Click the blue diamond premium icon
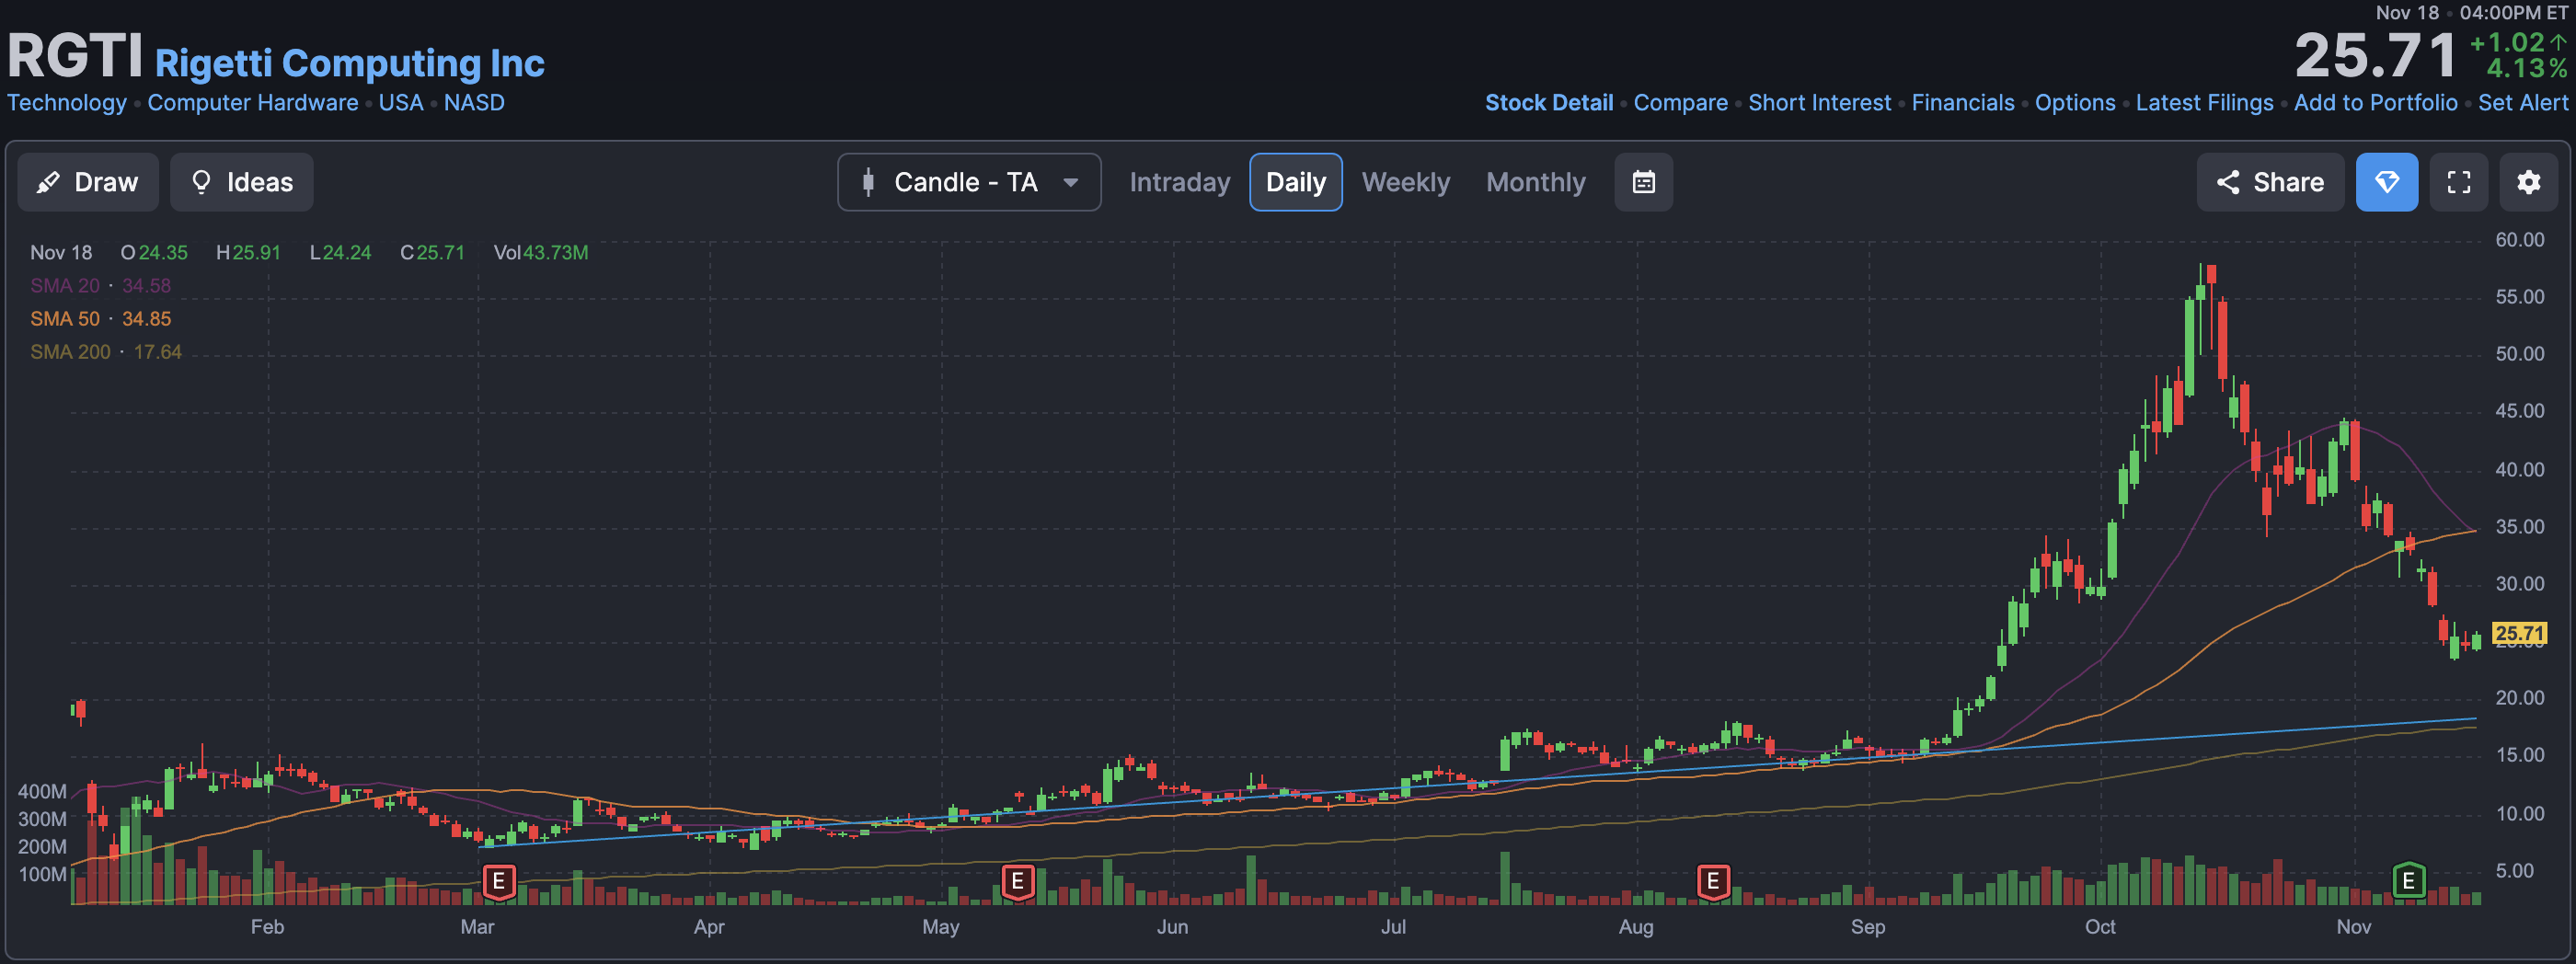Viewport: 2576px width, 964px height. pyautogui.click(x=2387, y=182)
